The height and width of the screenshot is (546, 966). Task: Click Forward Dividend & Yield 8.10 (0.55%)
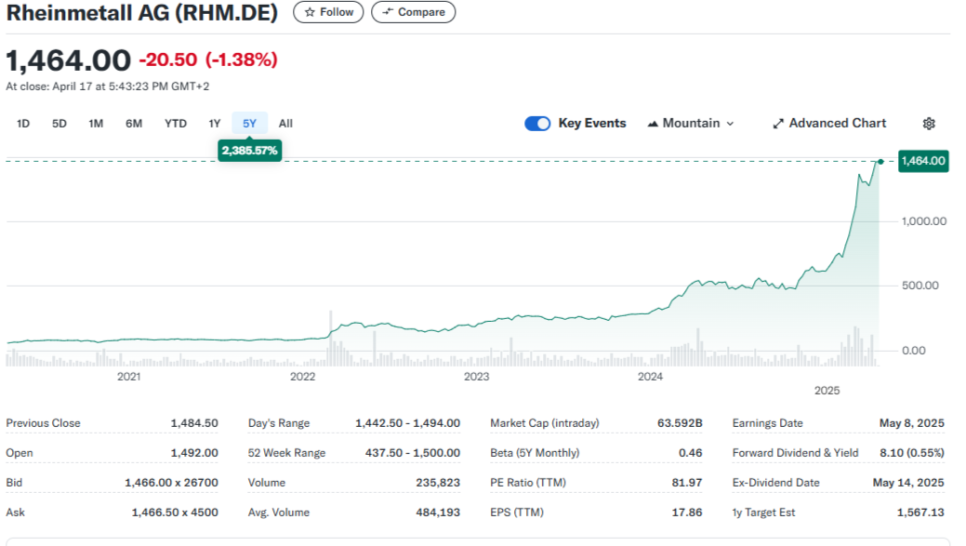[x=912, y=452]
